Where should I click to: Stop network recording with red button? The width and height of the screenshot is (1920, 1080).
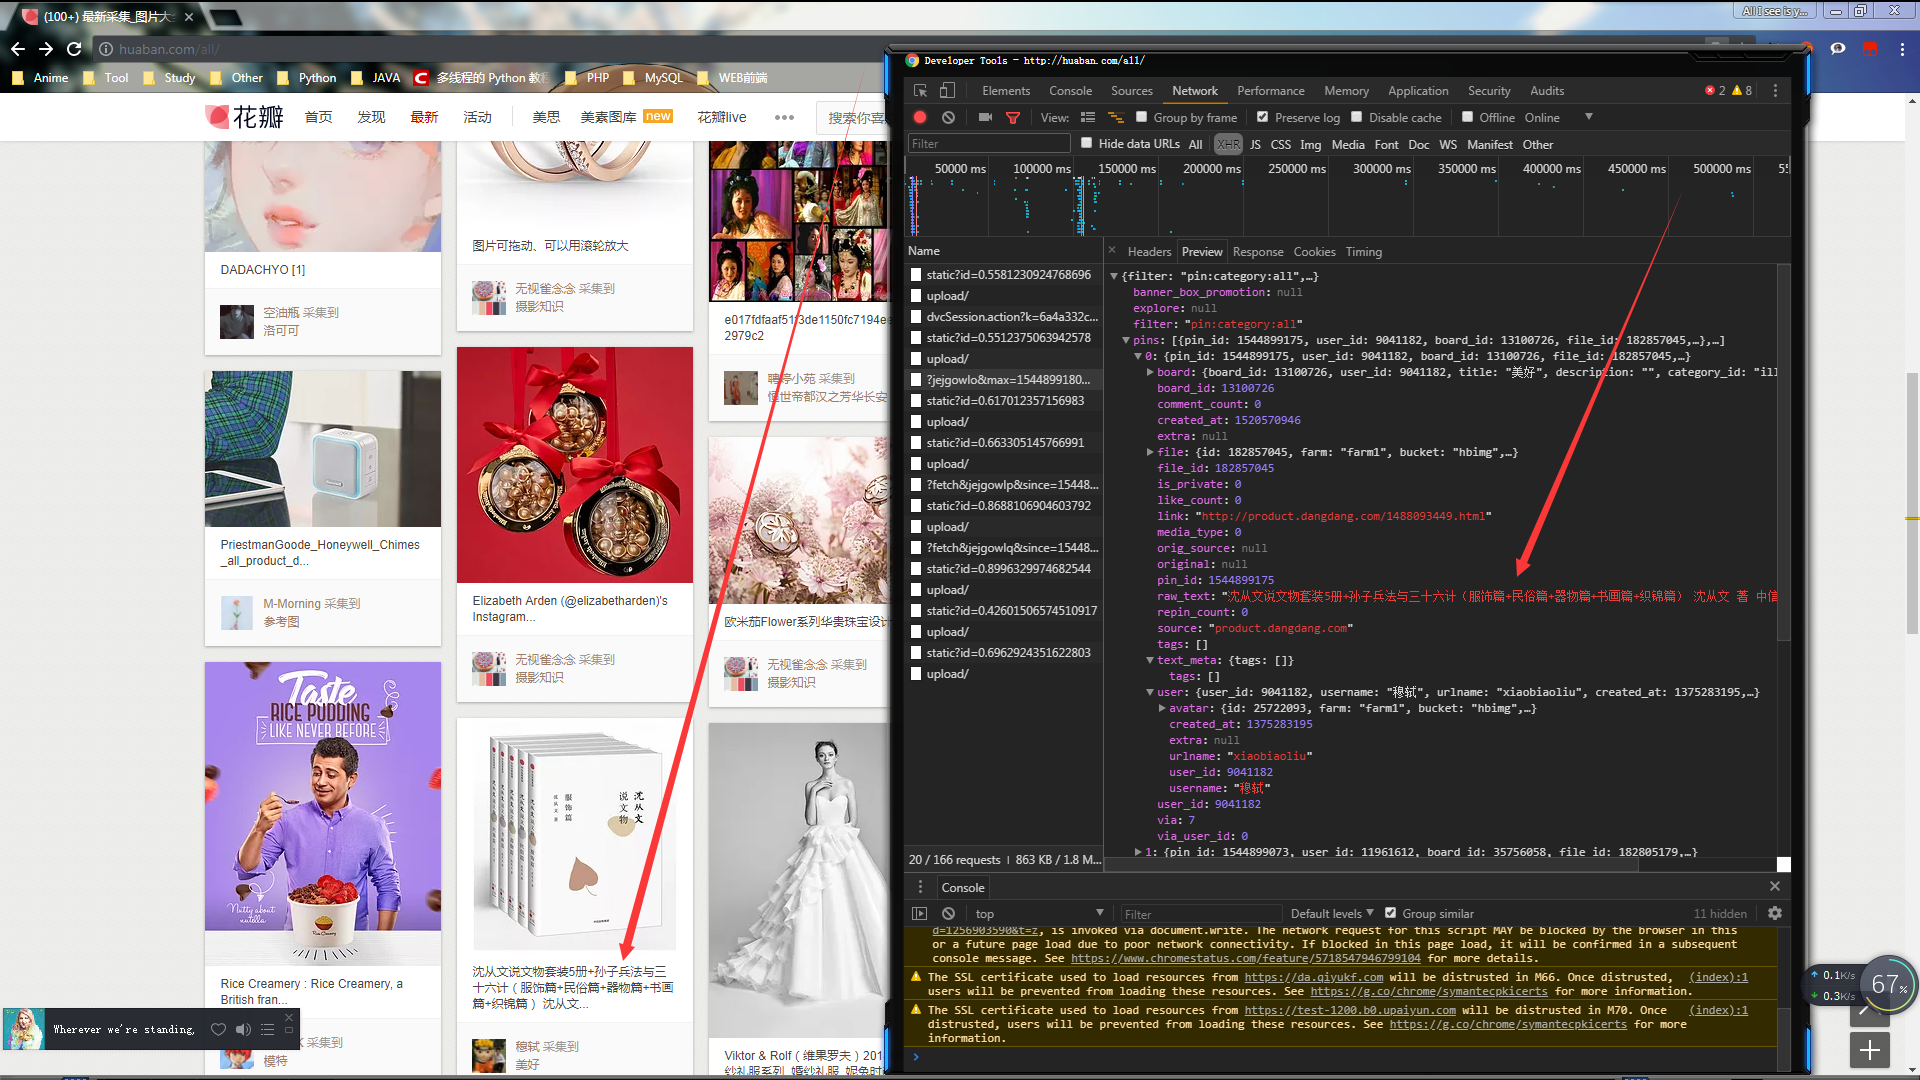(920, 118)
